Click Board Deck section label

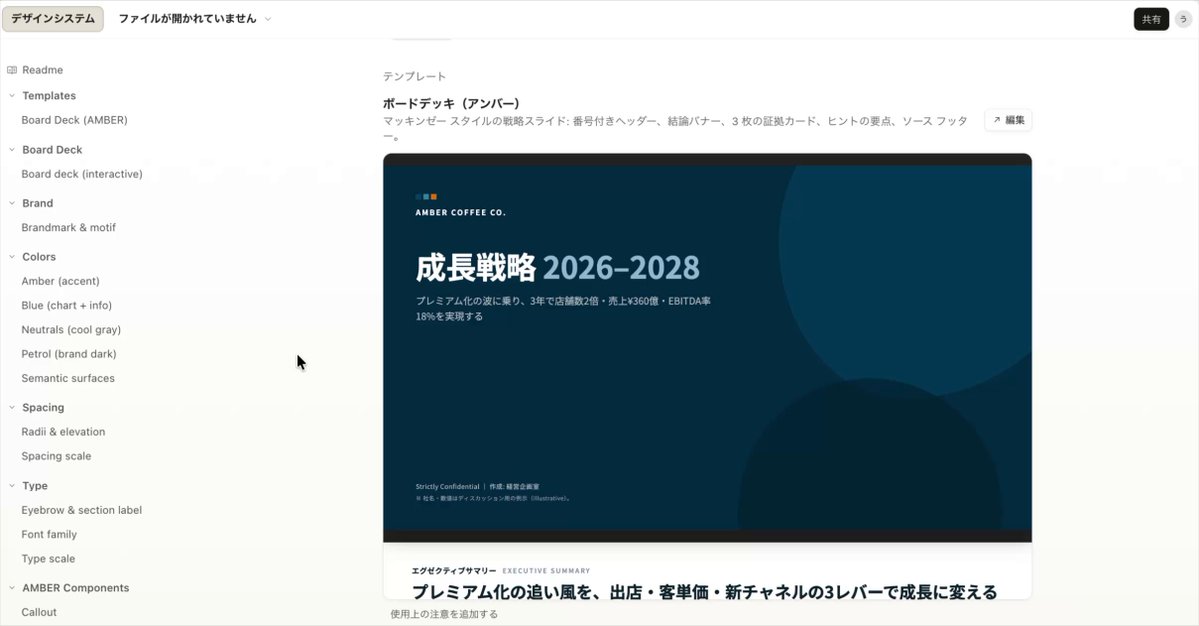[52, 150]
